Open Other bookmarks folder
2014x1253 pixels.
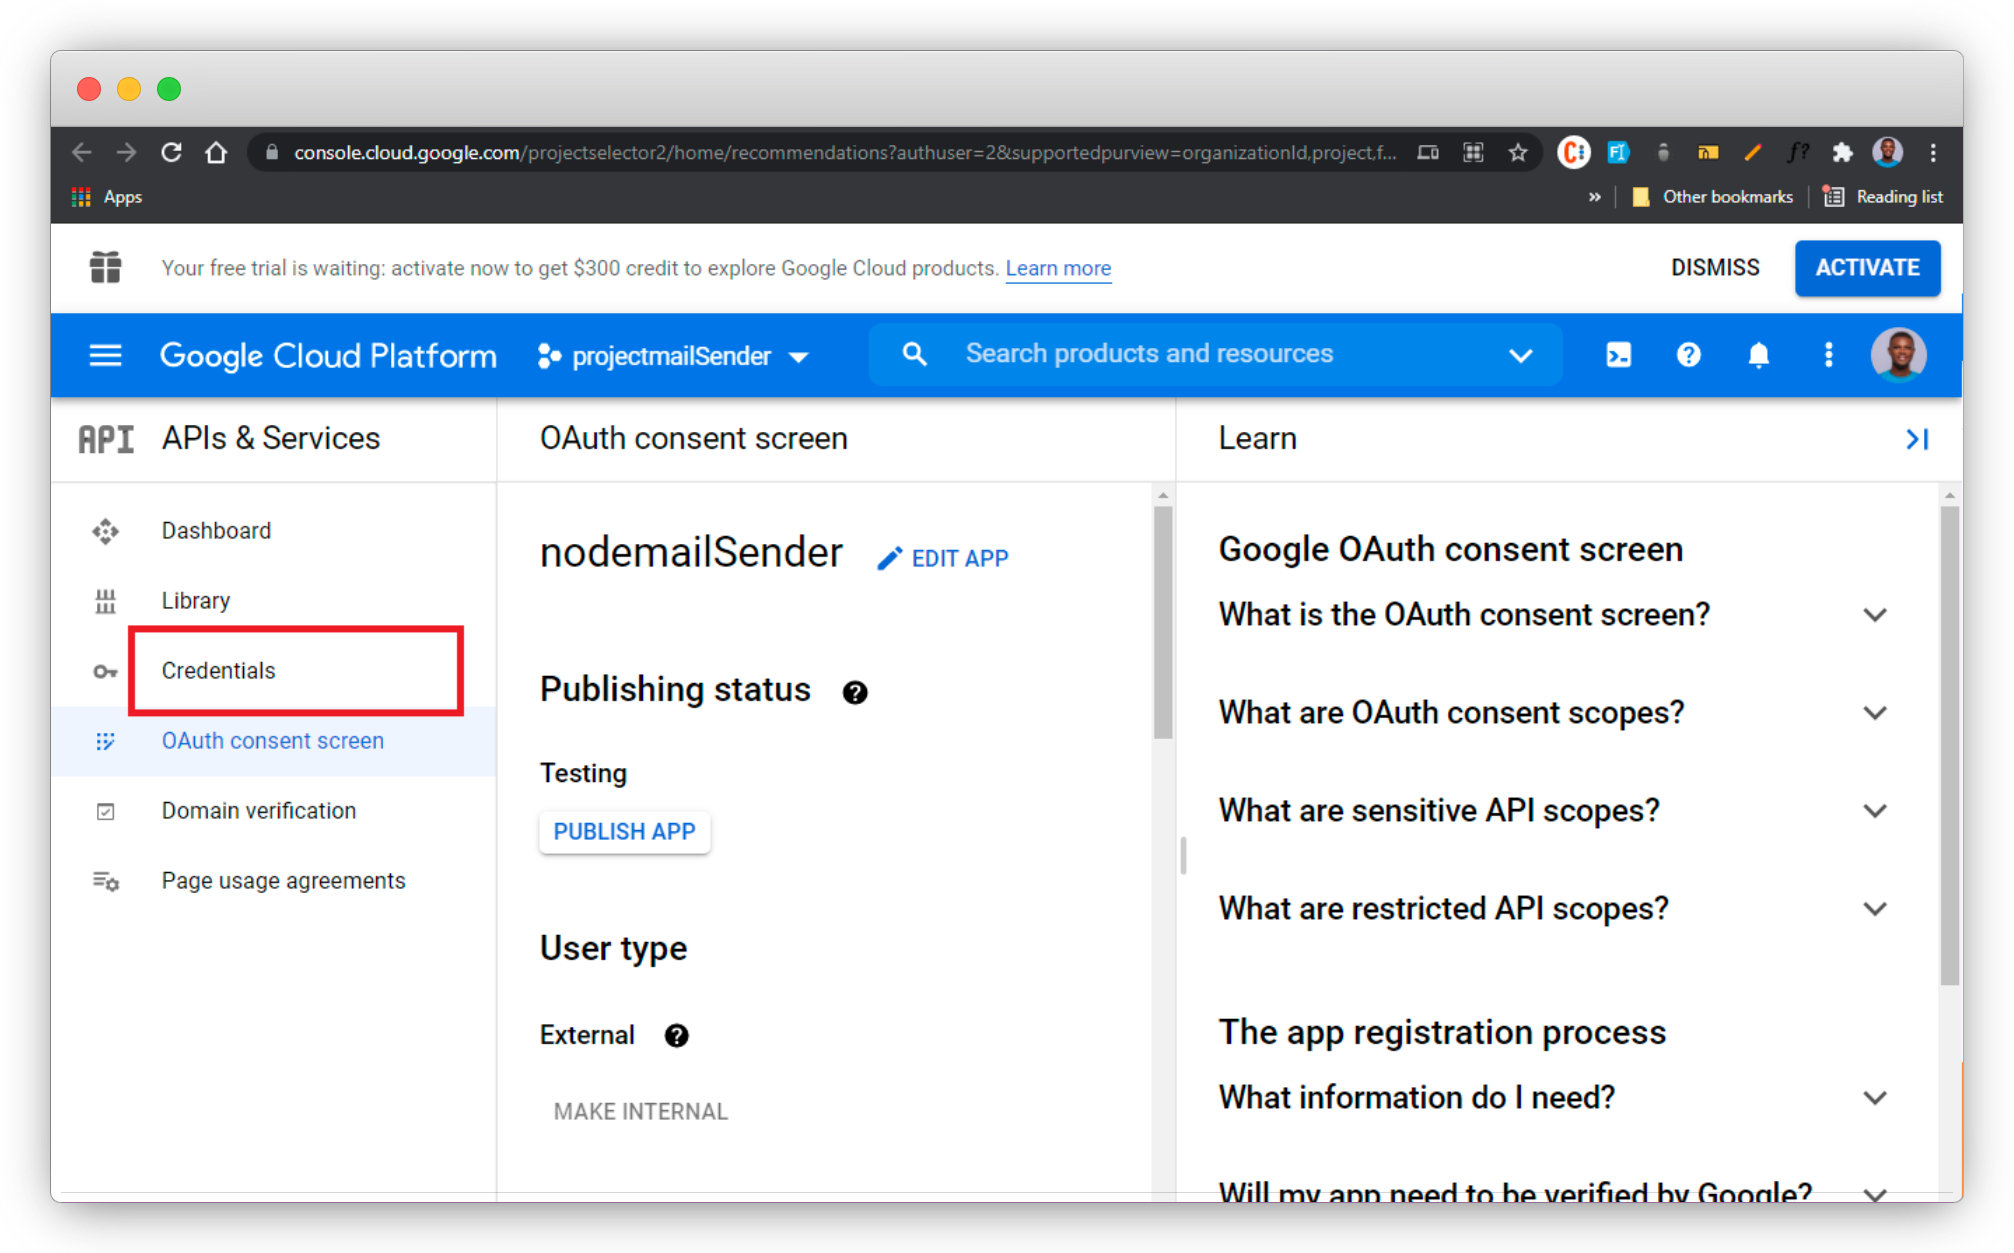point(1712,197)
